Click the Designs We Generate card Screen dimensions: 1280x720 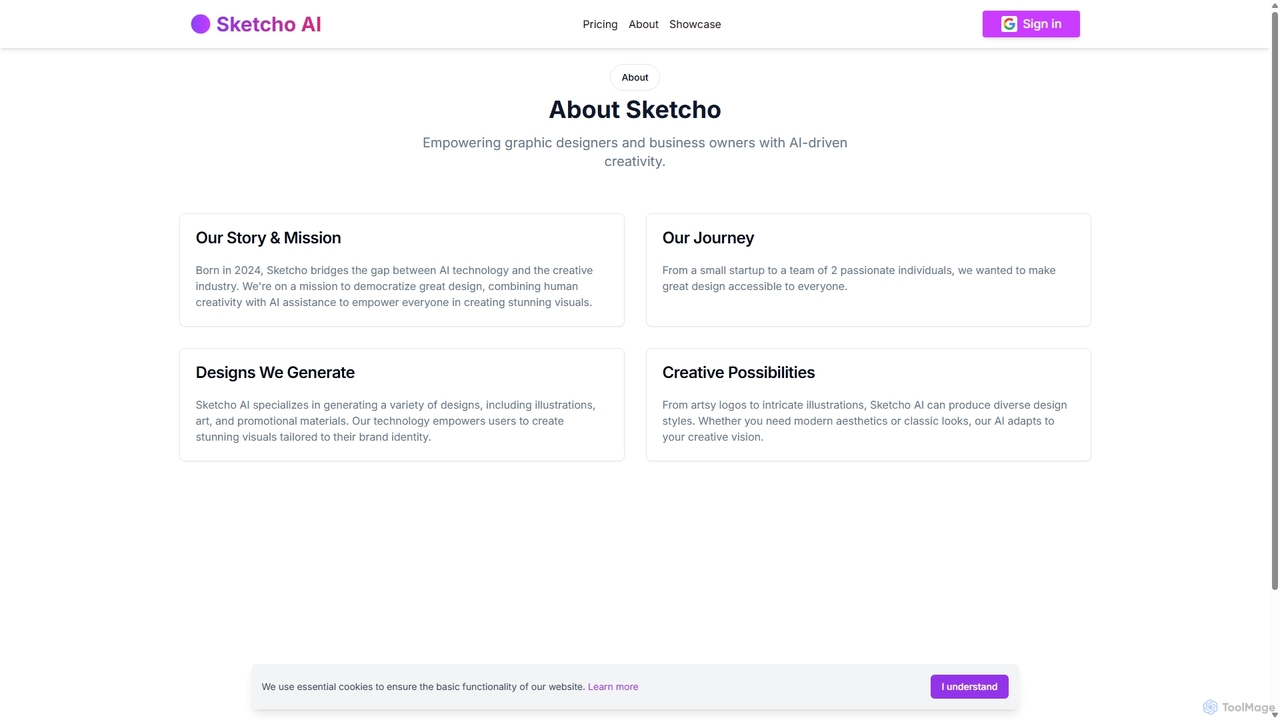[x=402, y=405]
